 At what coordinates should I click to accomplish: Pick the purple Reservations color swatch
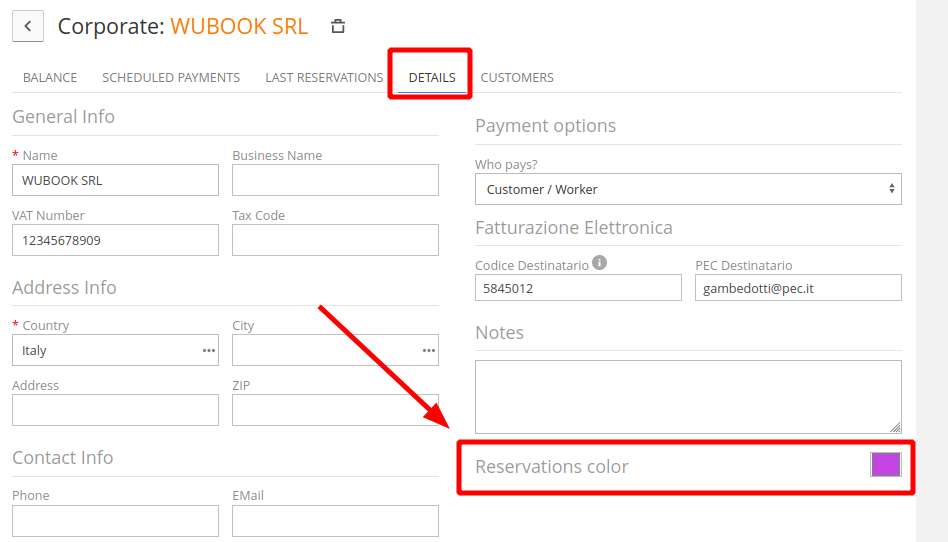[x=885, y=465]
